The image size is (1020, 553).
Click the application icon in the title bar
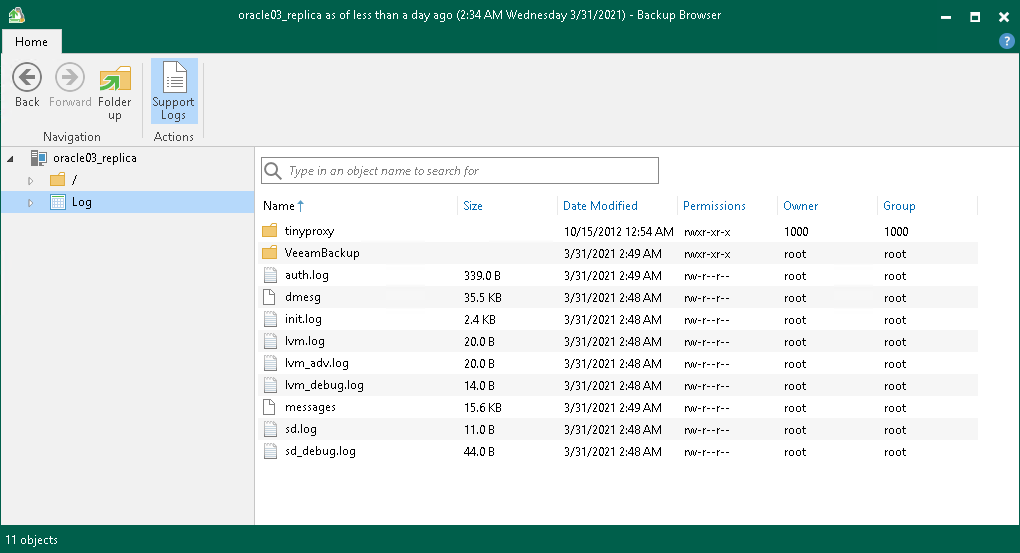15,15
